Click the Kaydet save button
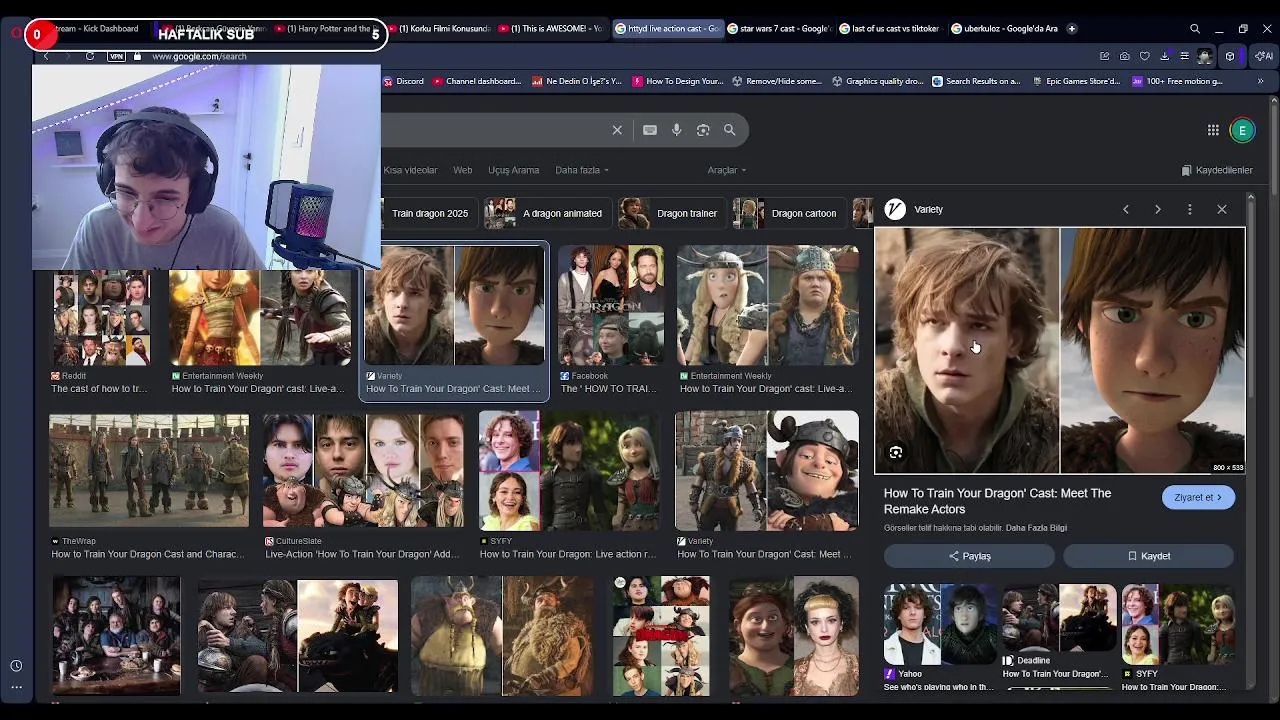This screenshot has width=1280, height=720. point(1148,556)
